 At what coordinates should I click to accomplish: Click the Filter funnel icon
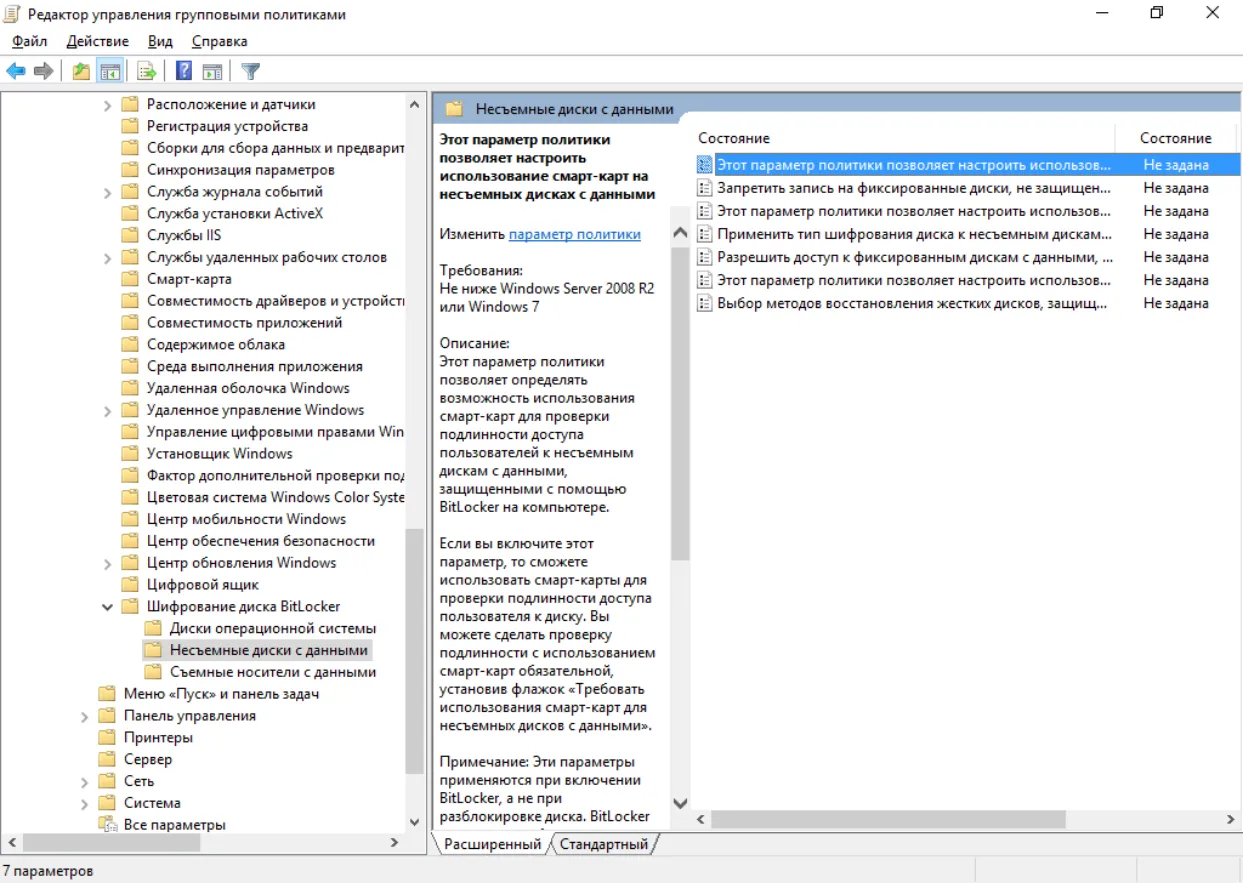(x=251, y=71)
